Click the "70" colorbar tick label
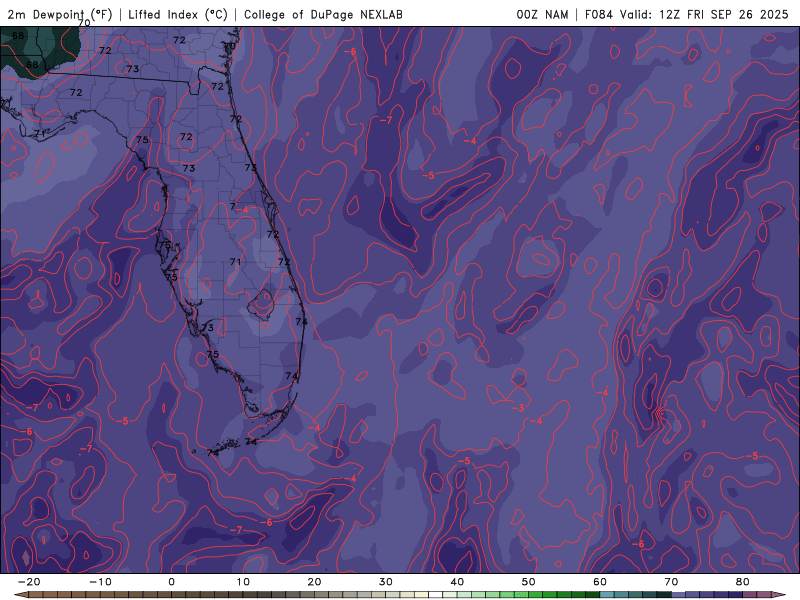This screenshot has height=600, width=800. click(x=671, y=582)
